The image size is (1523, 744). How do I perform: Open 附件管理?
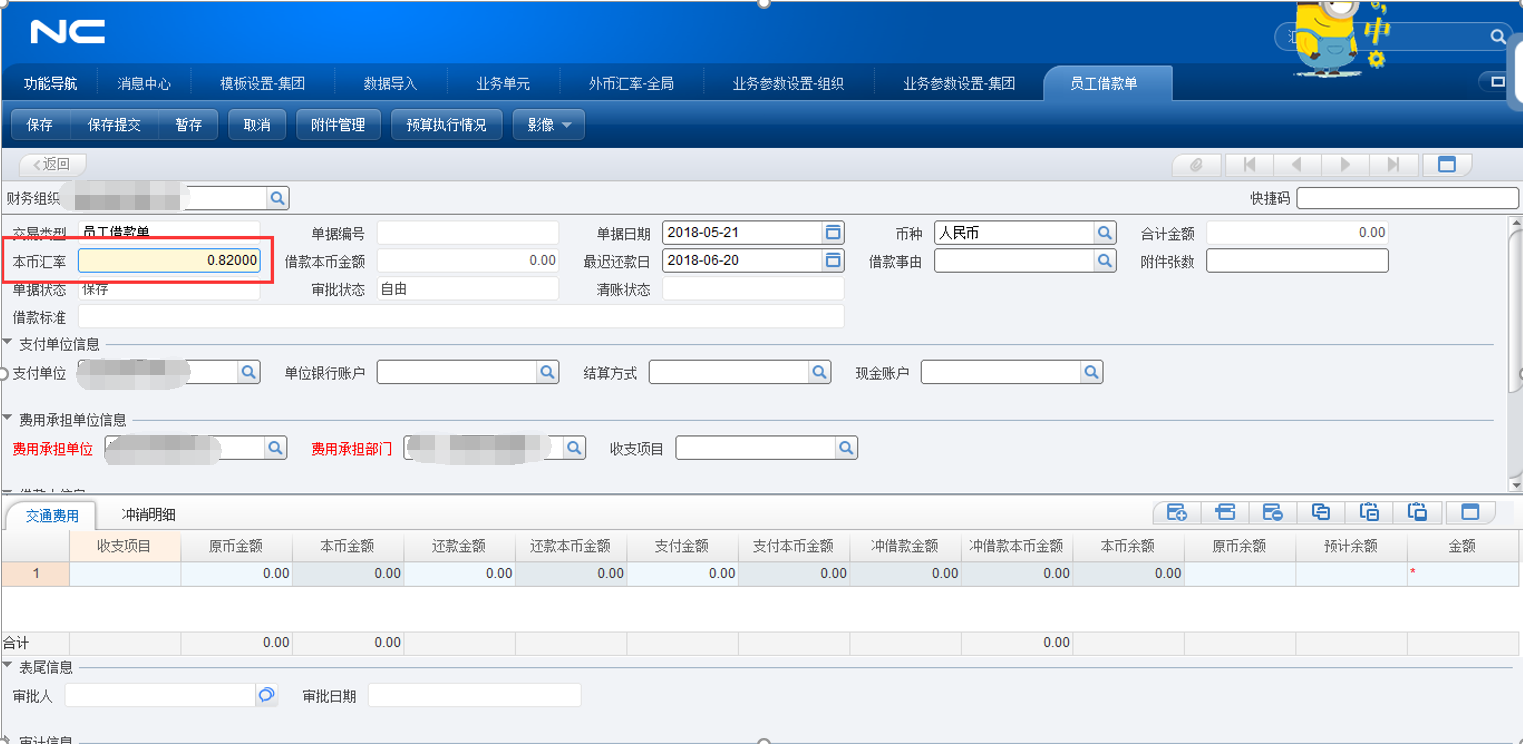[338, 125]
